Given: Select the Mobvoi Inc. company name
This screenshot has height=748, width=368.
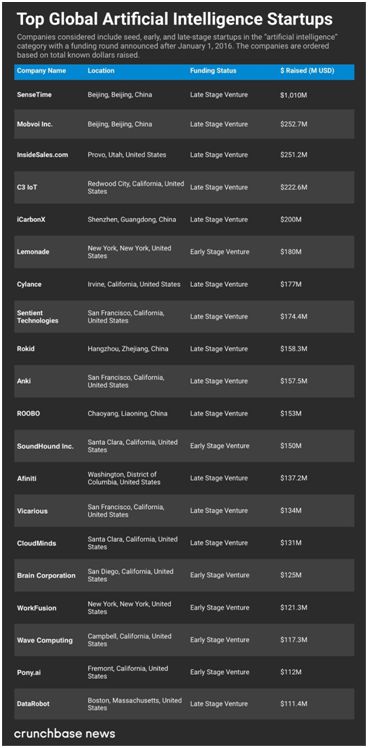Looking at the screenshot, I should click(x=37, y=124).
